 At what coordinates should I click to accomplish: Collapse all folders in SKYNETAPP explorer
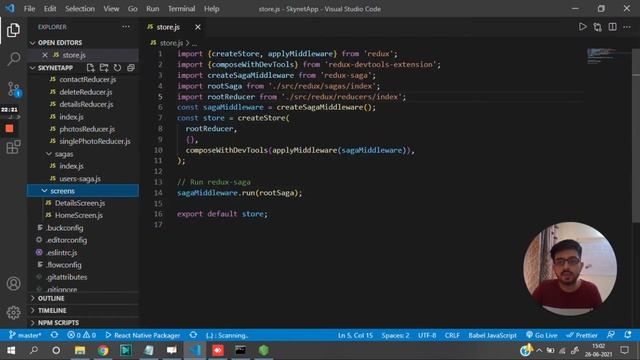131,68
